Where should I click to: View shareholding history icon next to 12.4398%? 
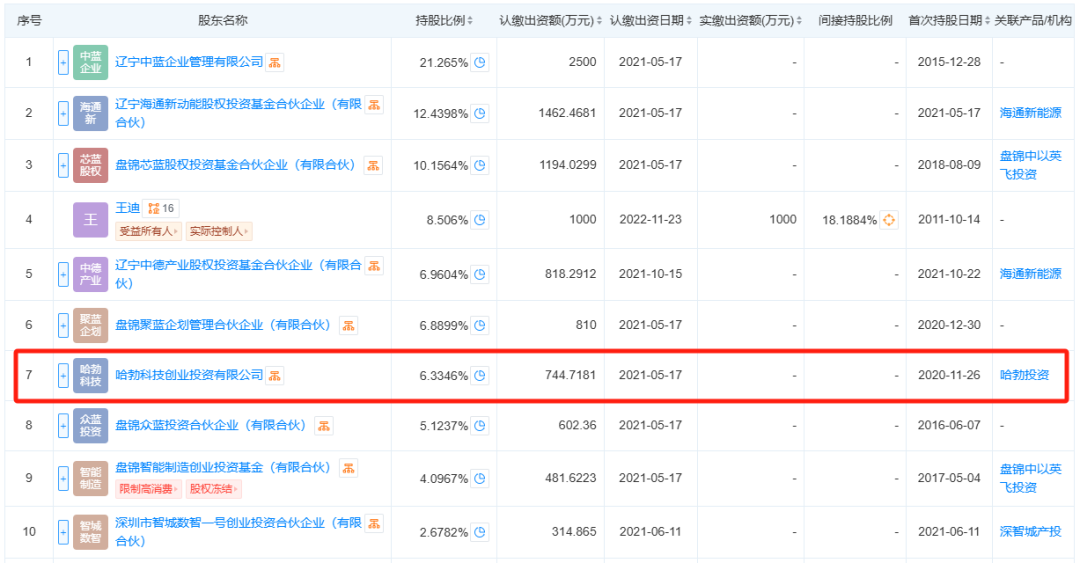[x=480, y=113]
